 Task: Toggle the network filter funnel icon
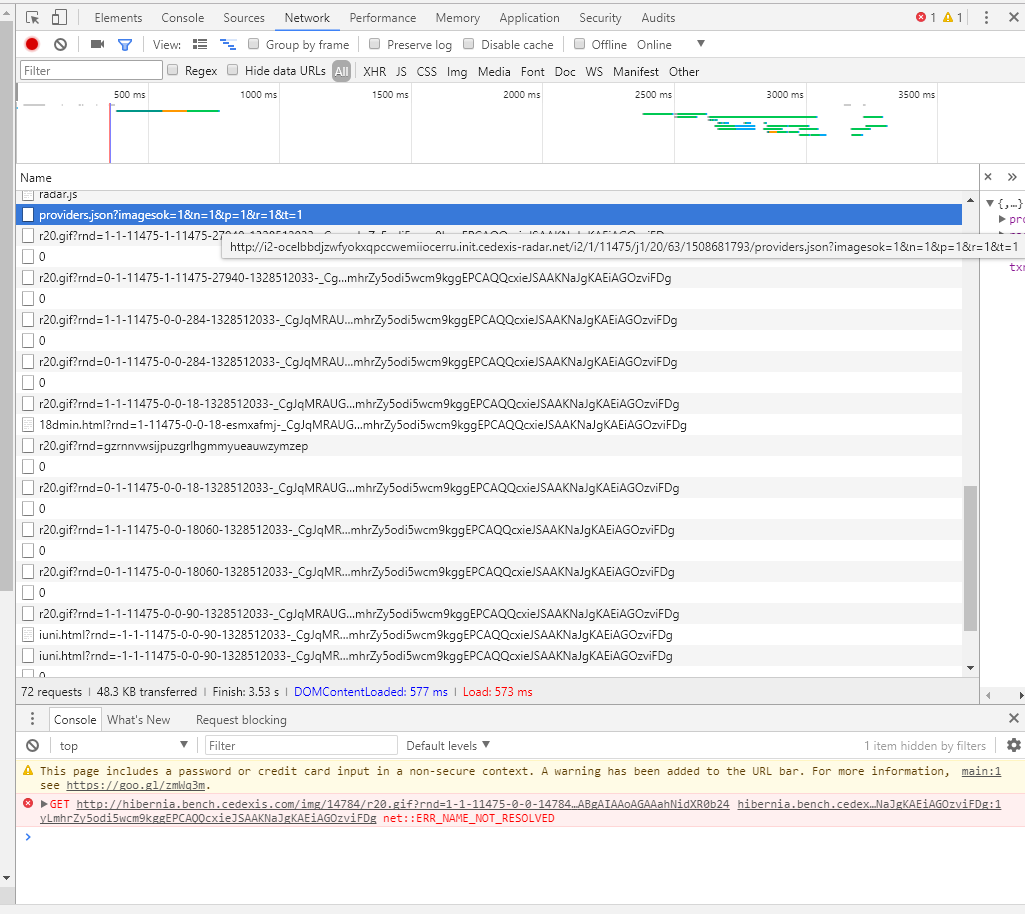(x=124, y=44)
